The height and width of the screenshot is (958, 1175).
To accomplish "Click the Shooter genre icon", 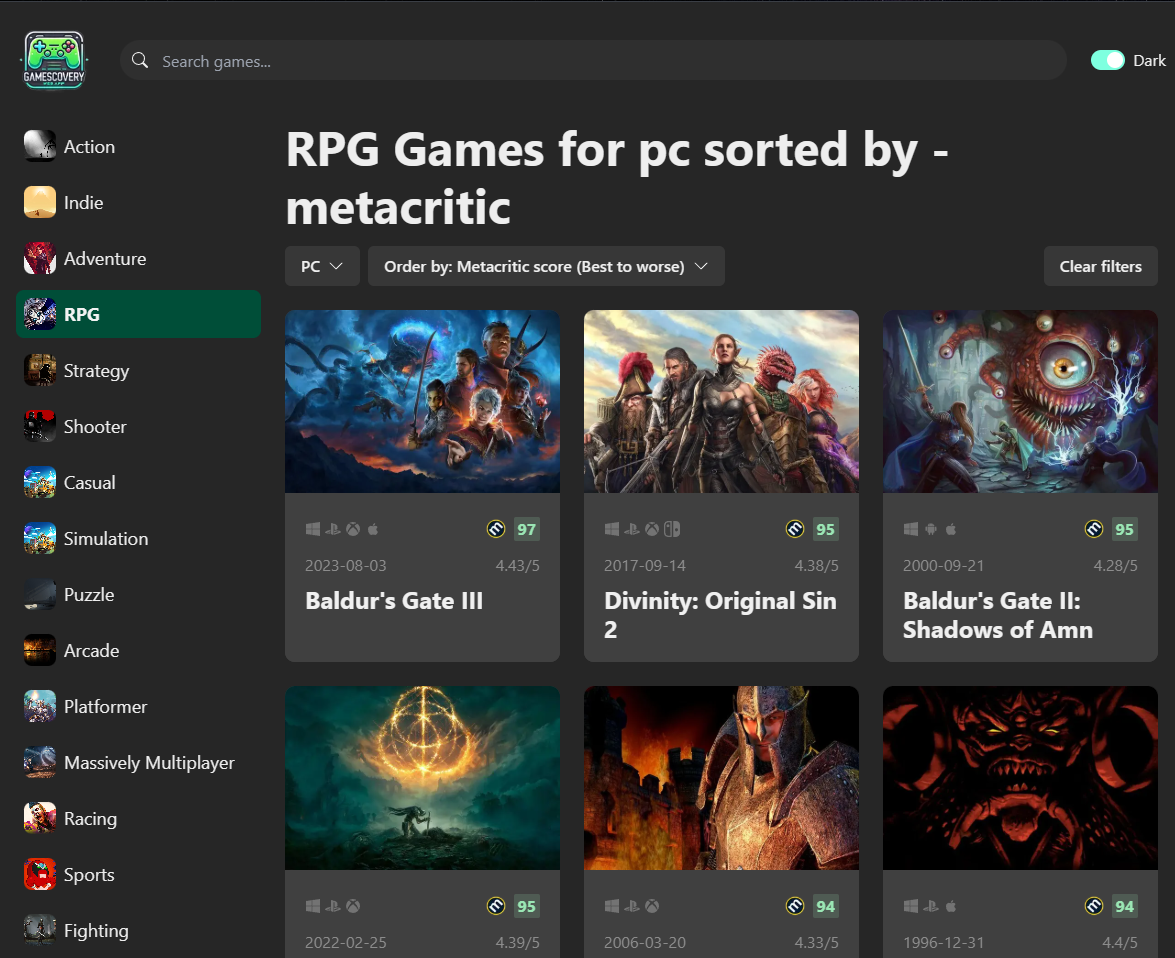I will pyautogui.click(x=40, y=427).
